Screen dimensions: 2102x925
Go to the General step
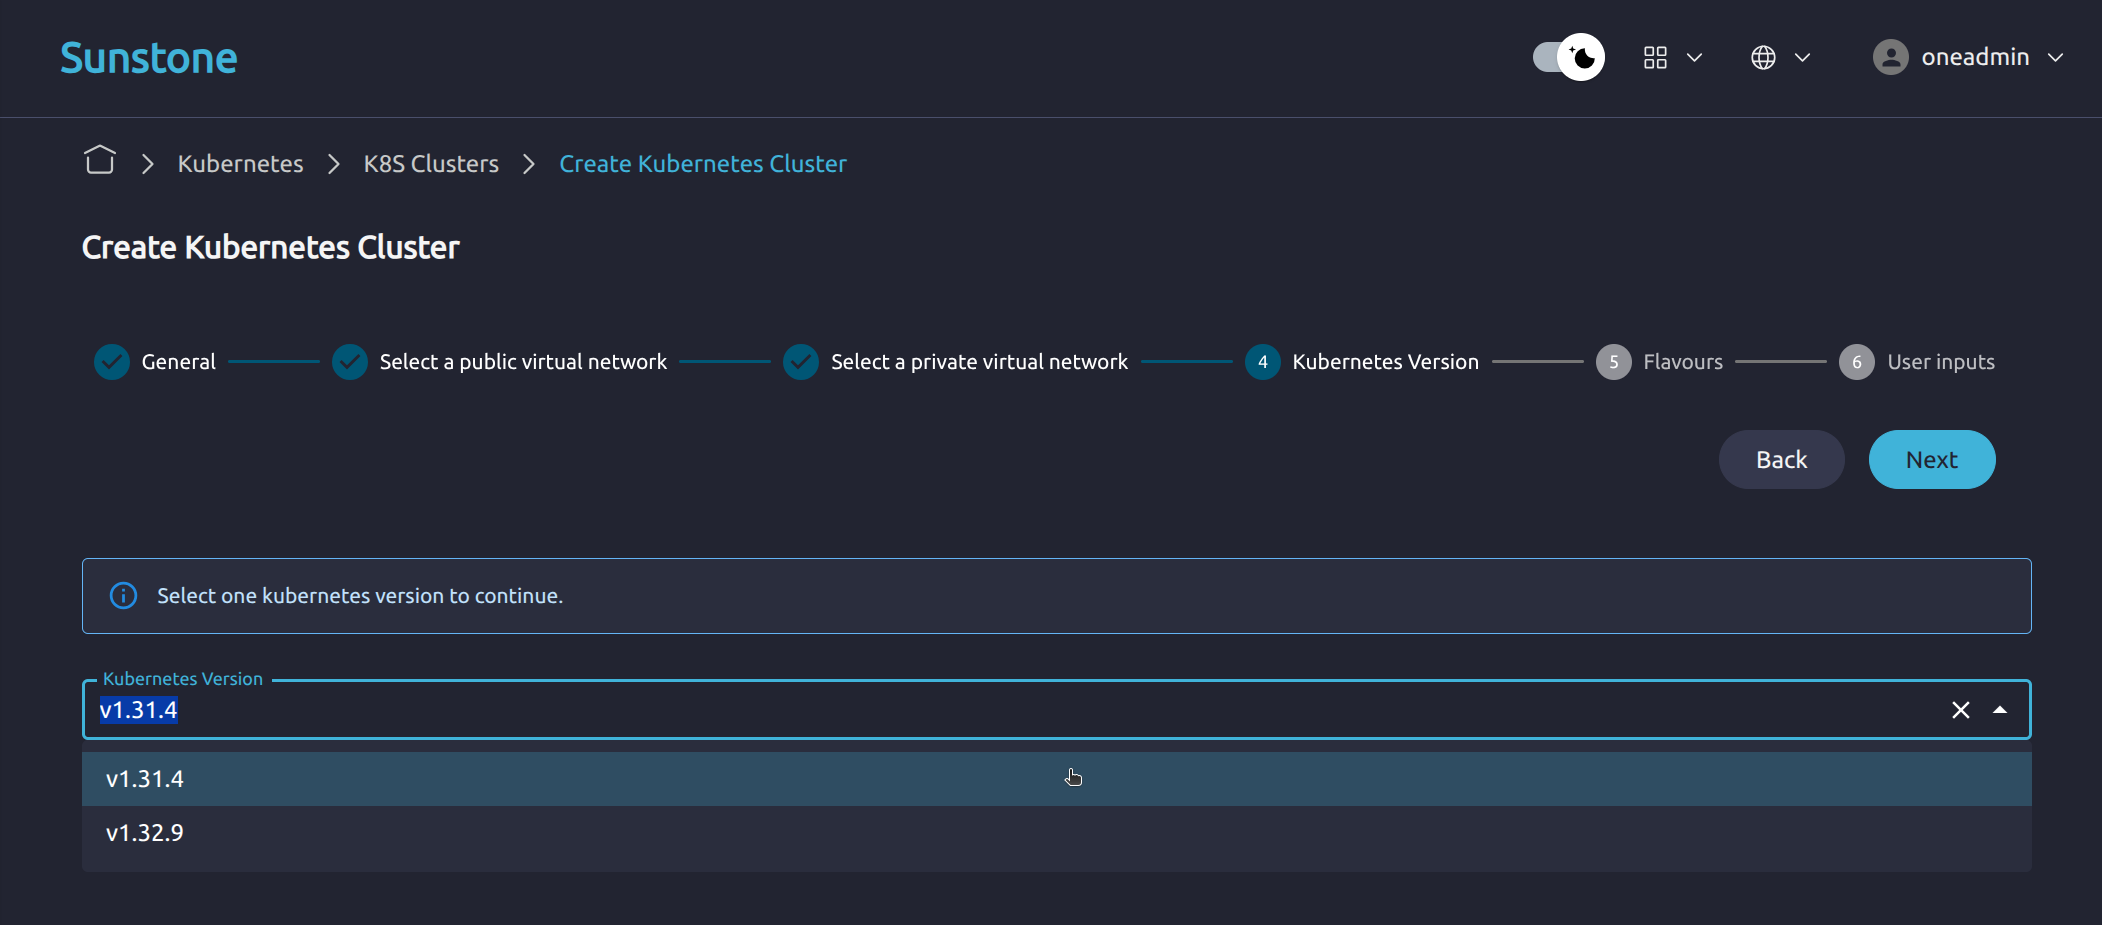point(178,362)
